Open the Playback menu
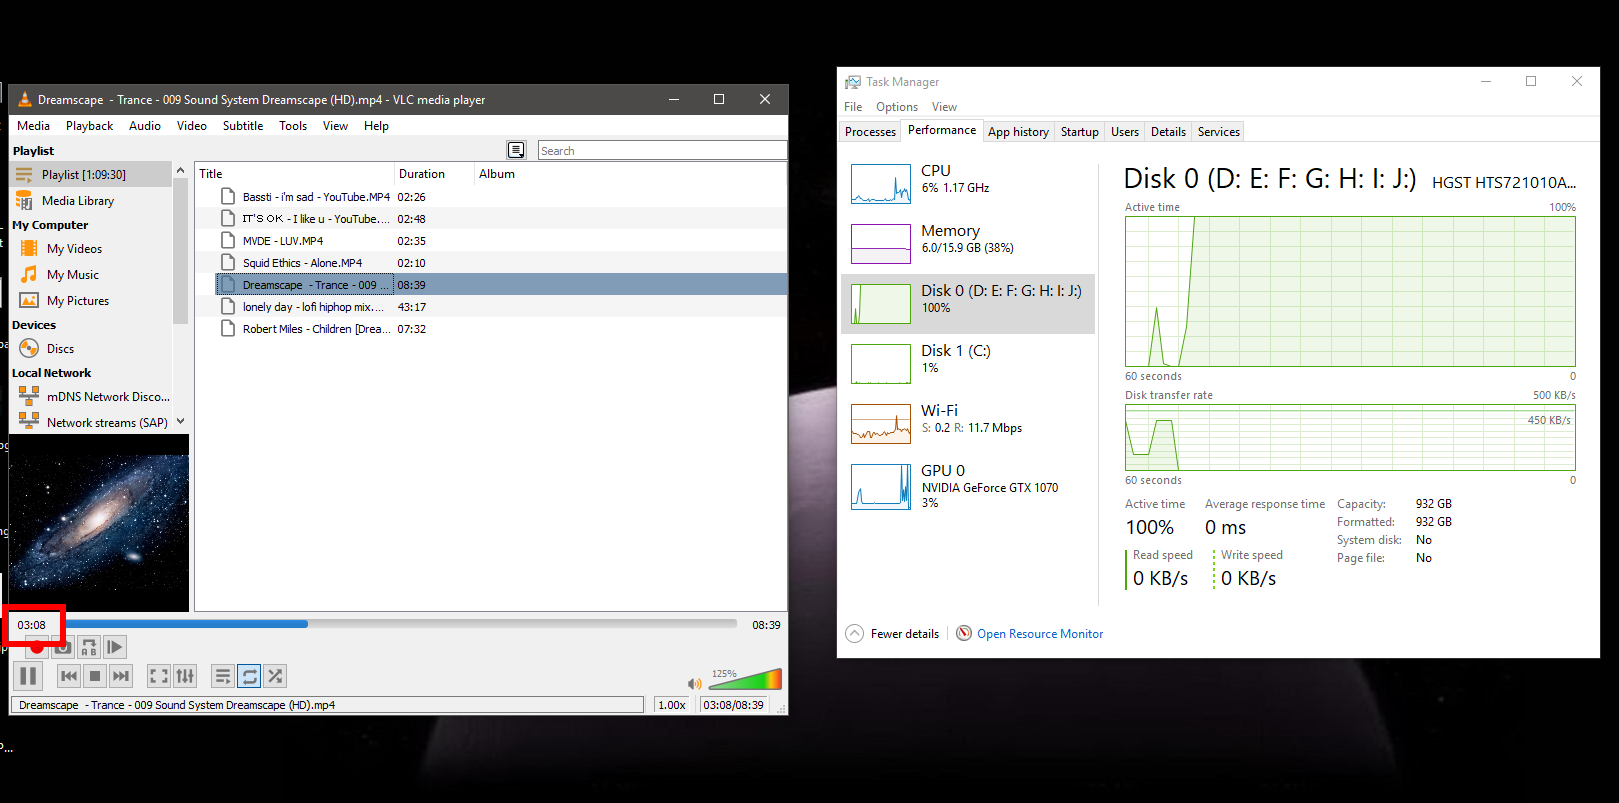 tap(89, 126)
